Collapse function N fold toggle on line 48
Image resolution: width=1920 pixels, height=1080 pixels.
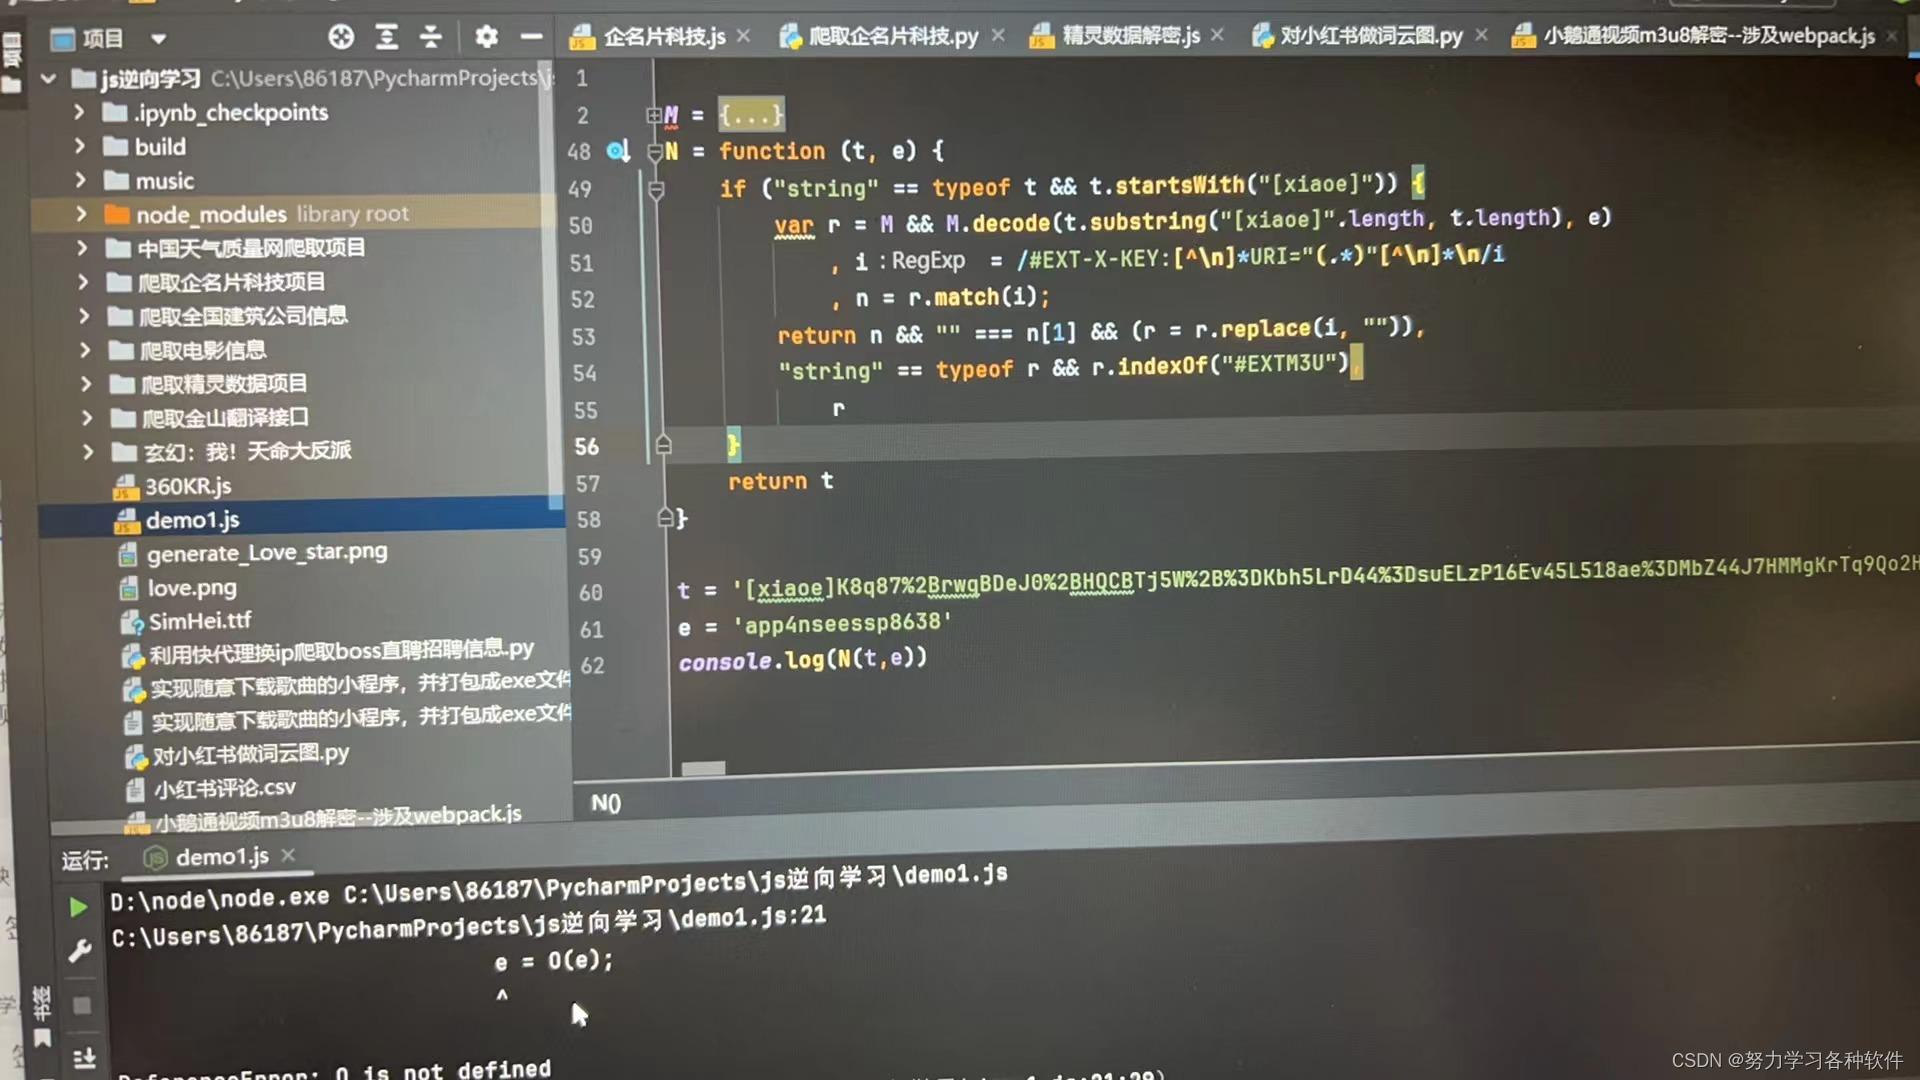point(655,152)
